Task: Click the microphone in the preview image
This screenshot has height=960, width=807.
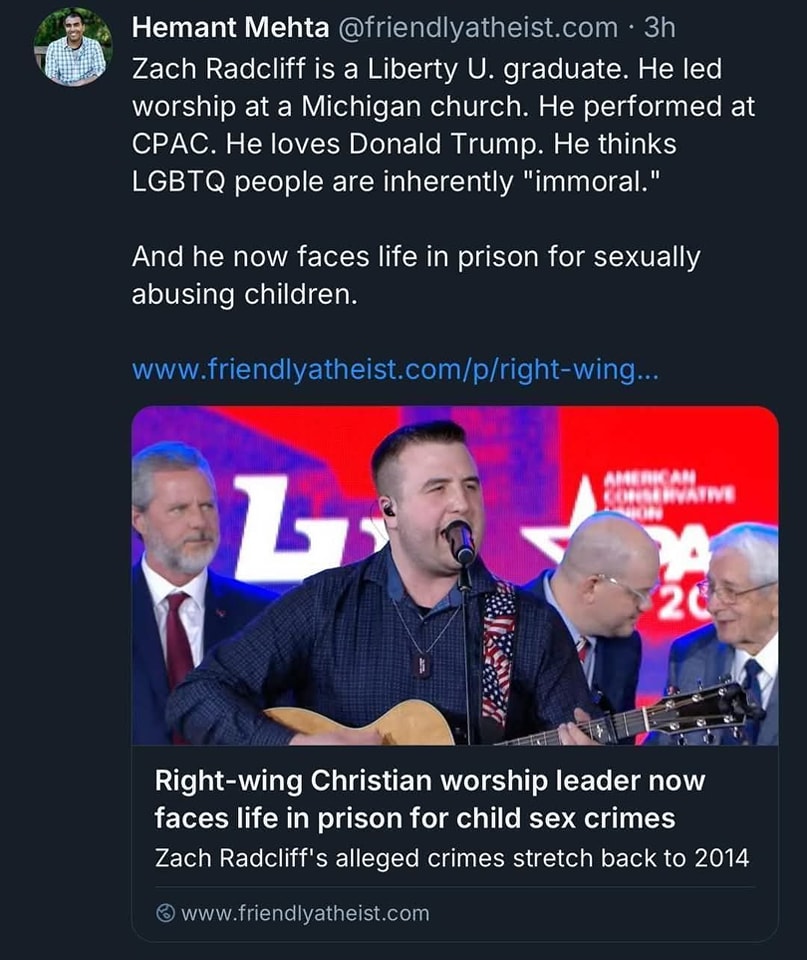Action: [461, 541]
